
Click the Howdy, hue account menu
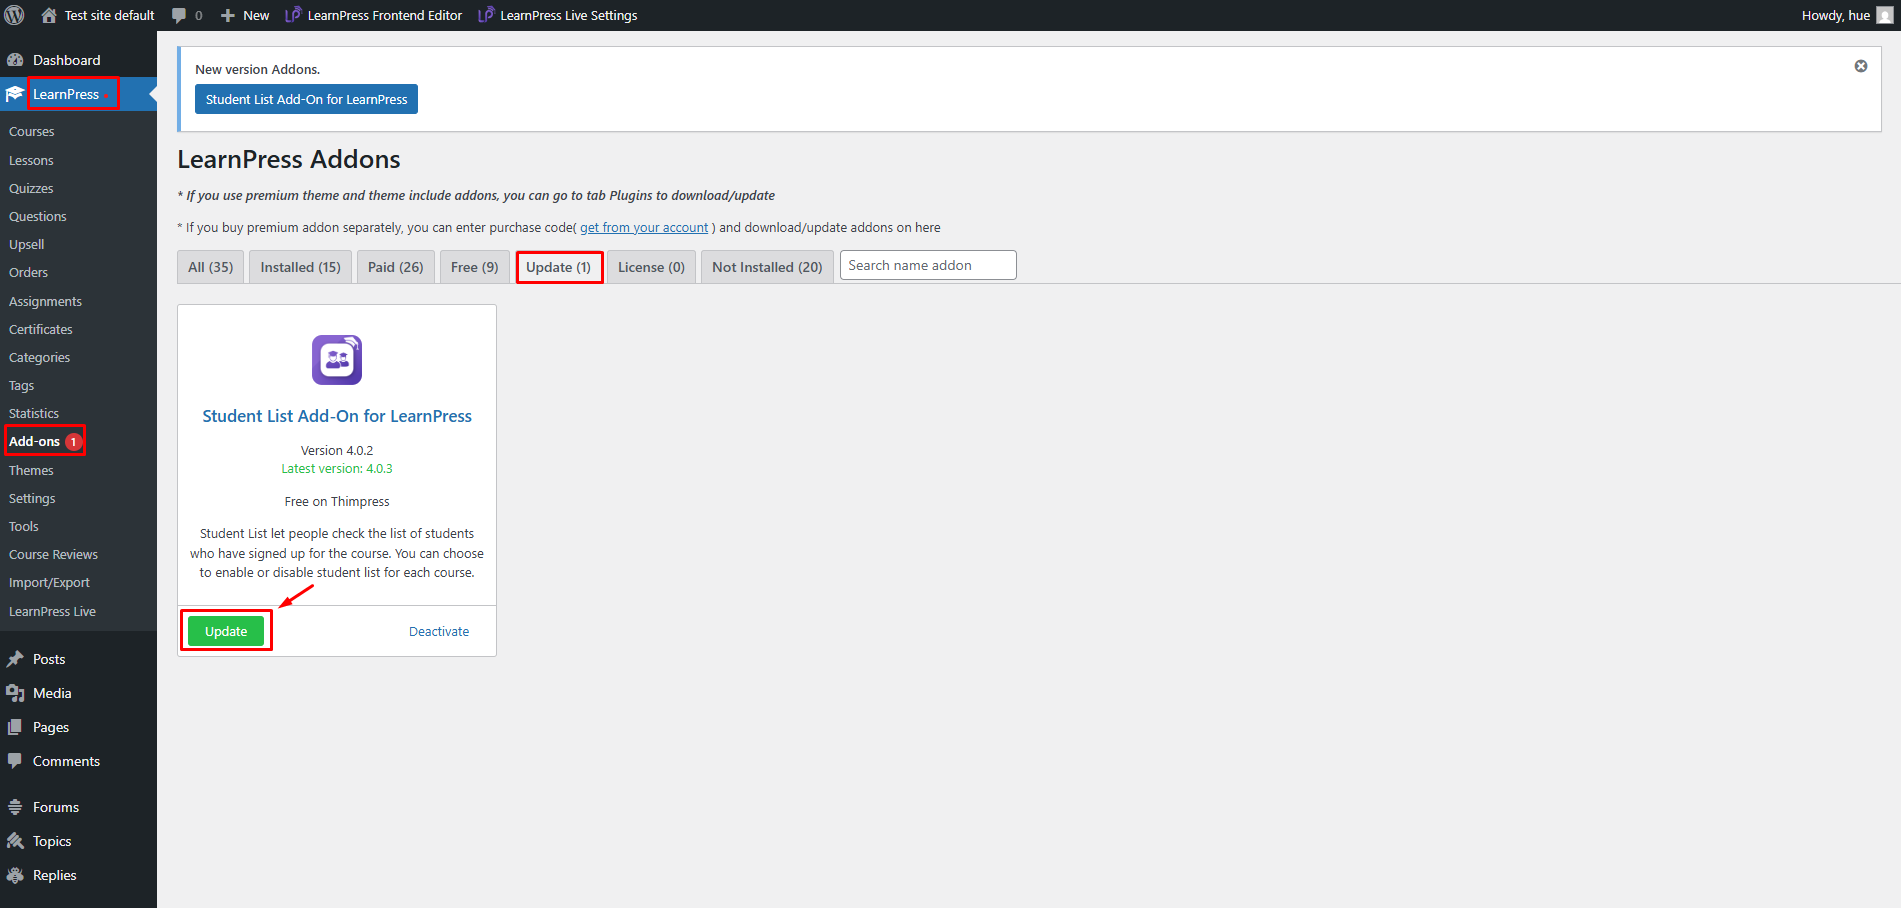coord(1836,15)
